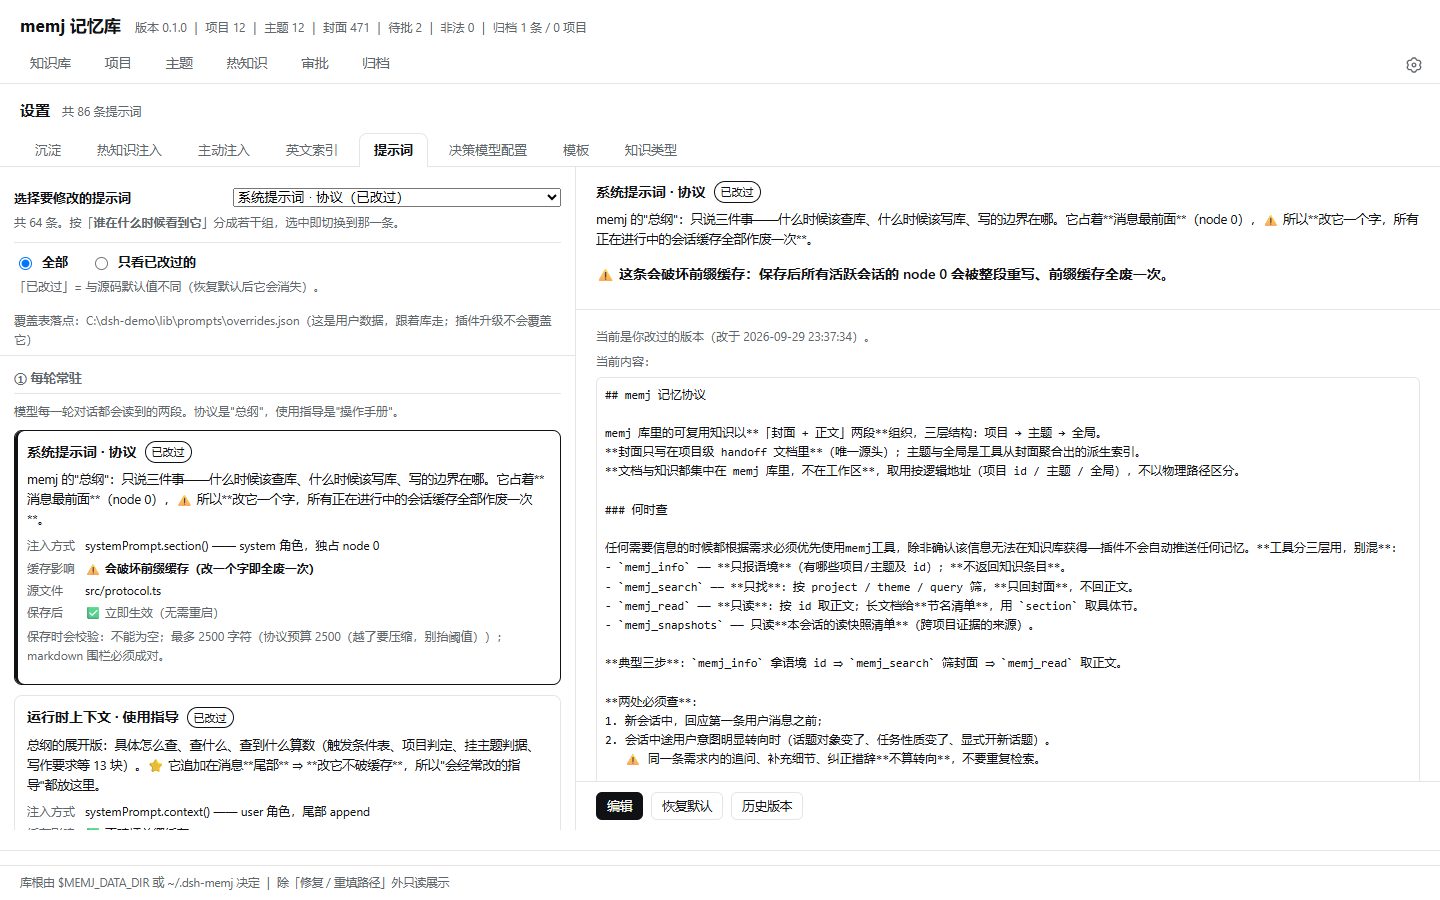Open the prompt selection dropdown

(397, 197)
